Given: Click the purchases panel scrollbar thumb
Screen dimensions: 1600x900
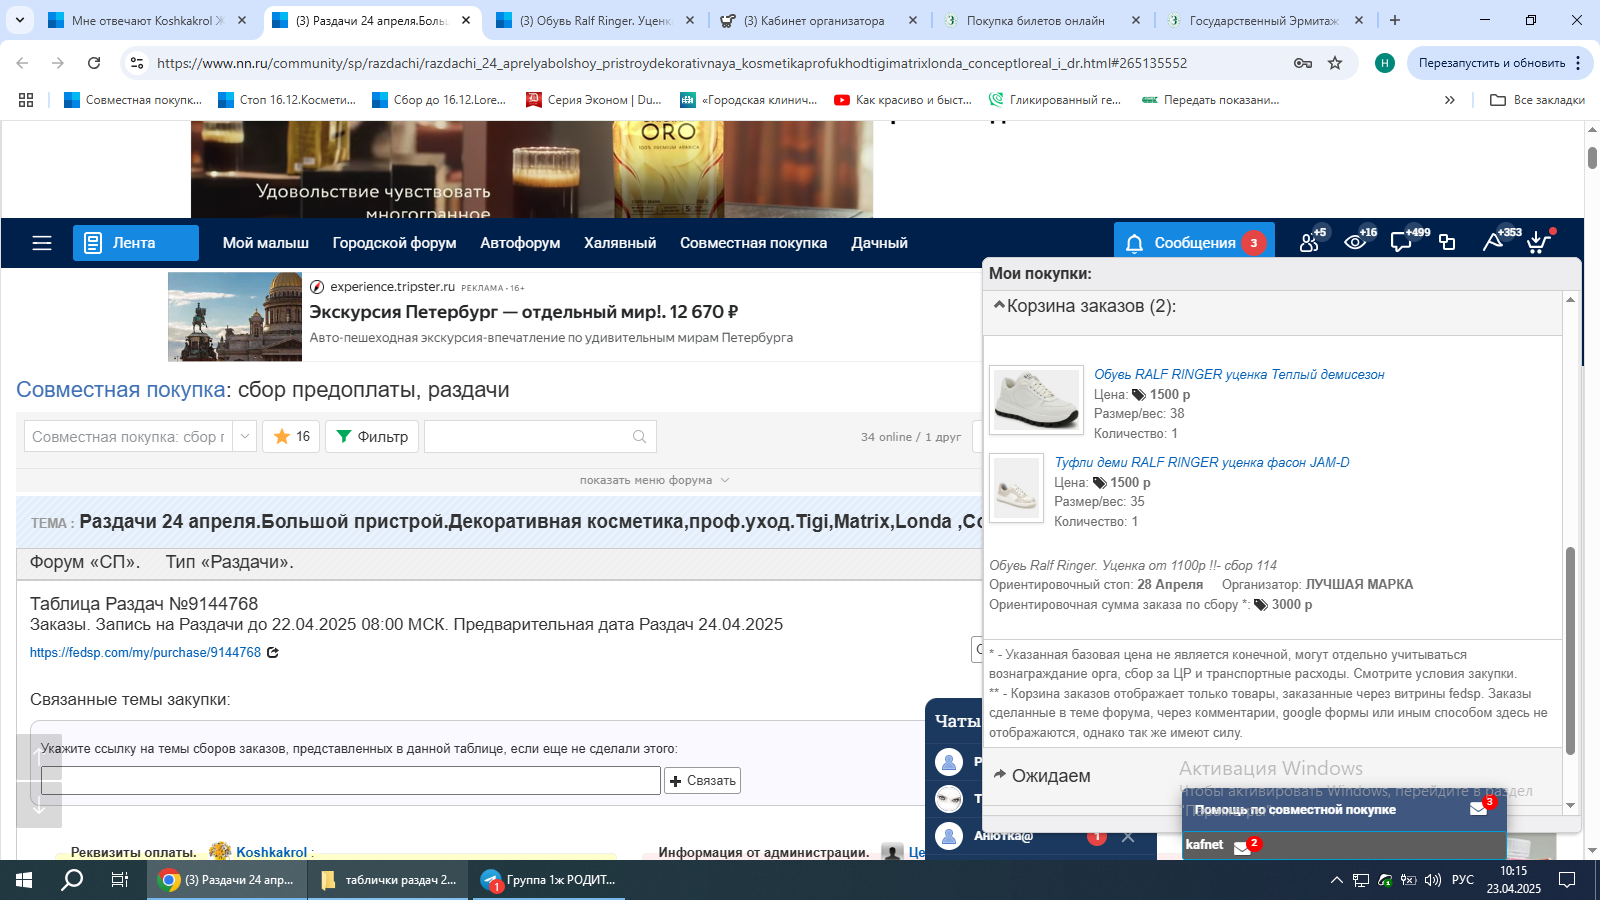Looking at the screenshot, I should [1570, 650].
